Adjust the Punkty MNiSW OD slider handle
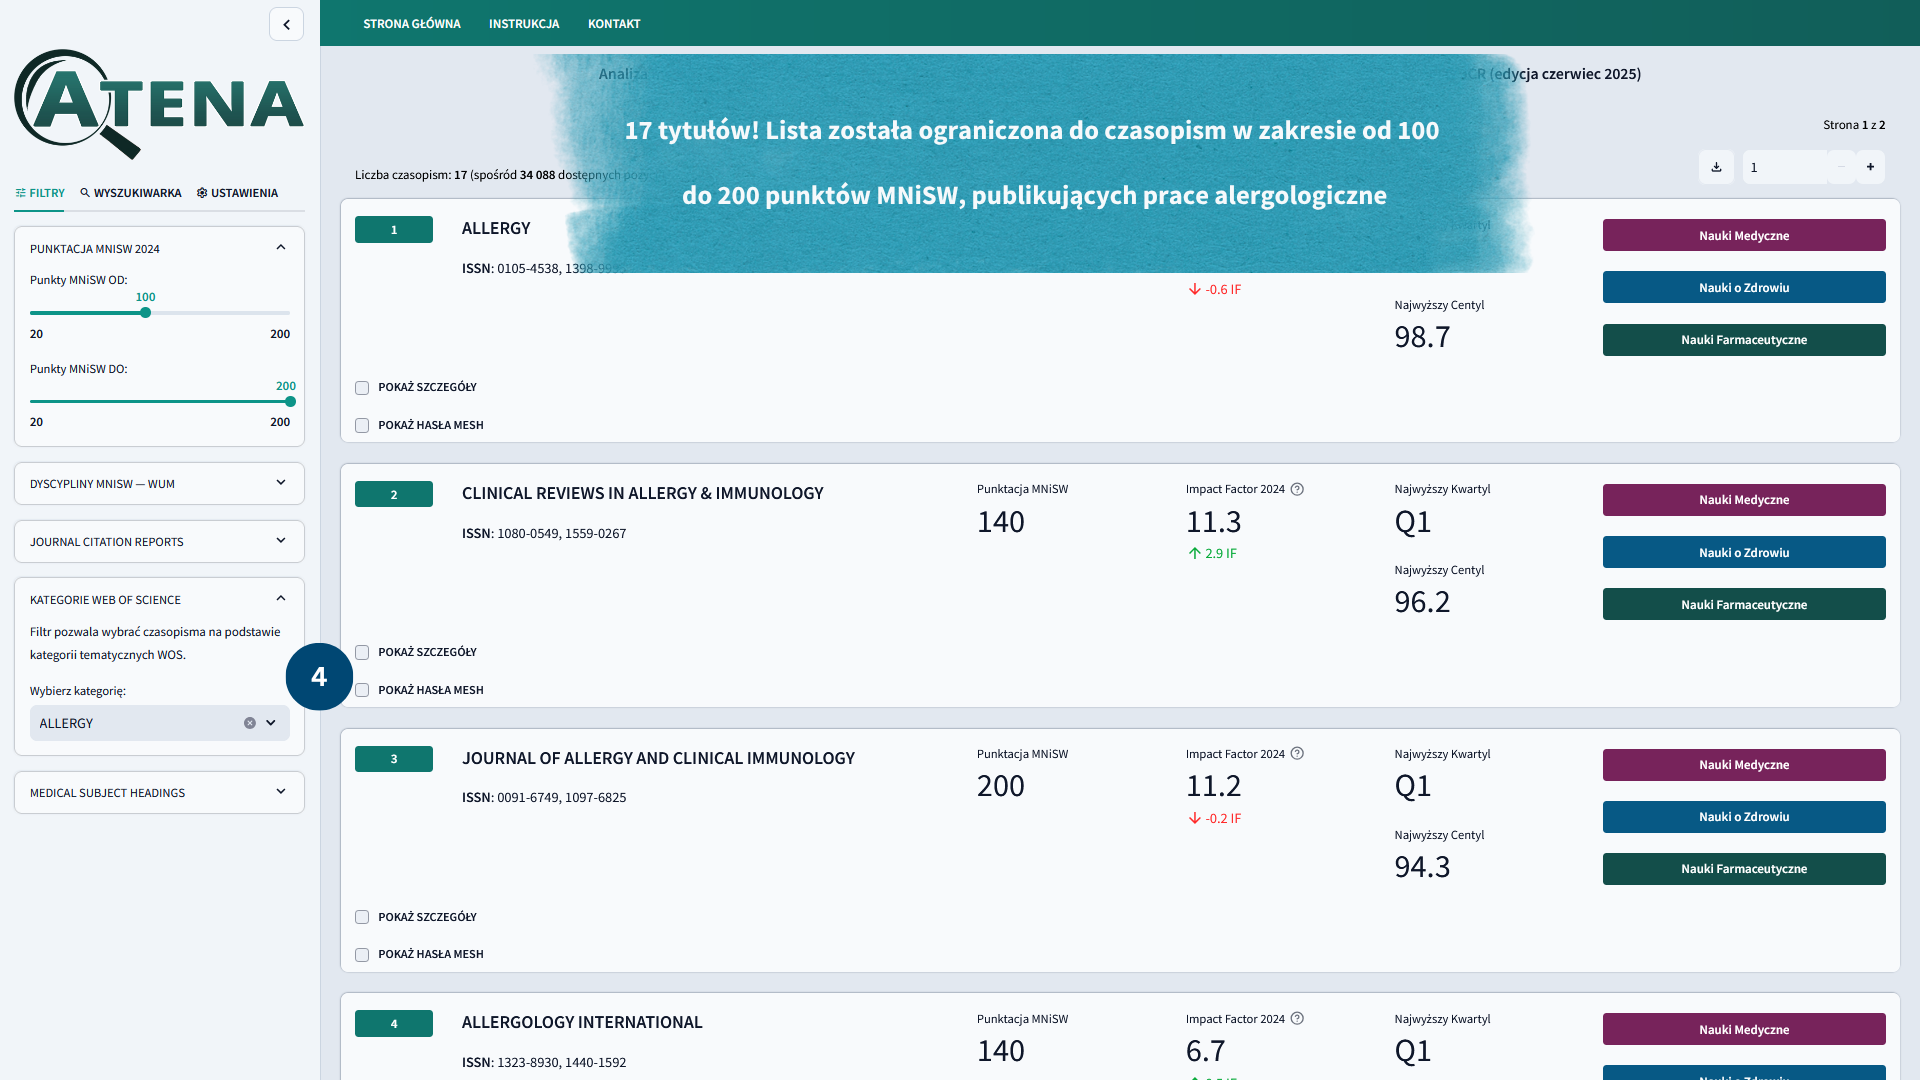The image size is (1920, 1080). [x=146, y=313]
